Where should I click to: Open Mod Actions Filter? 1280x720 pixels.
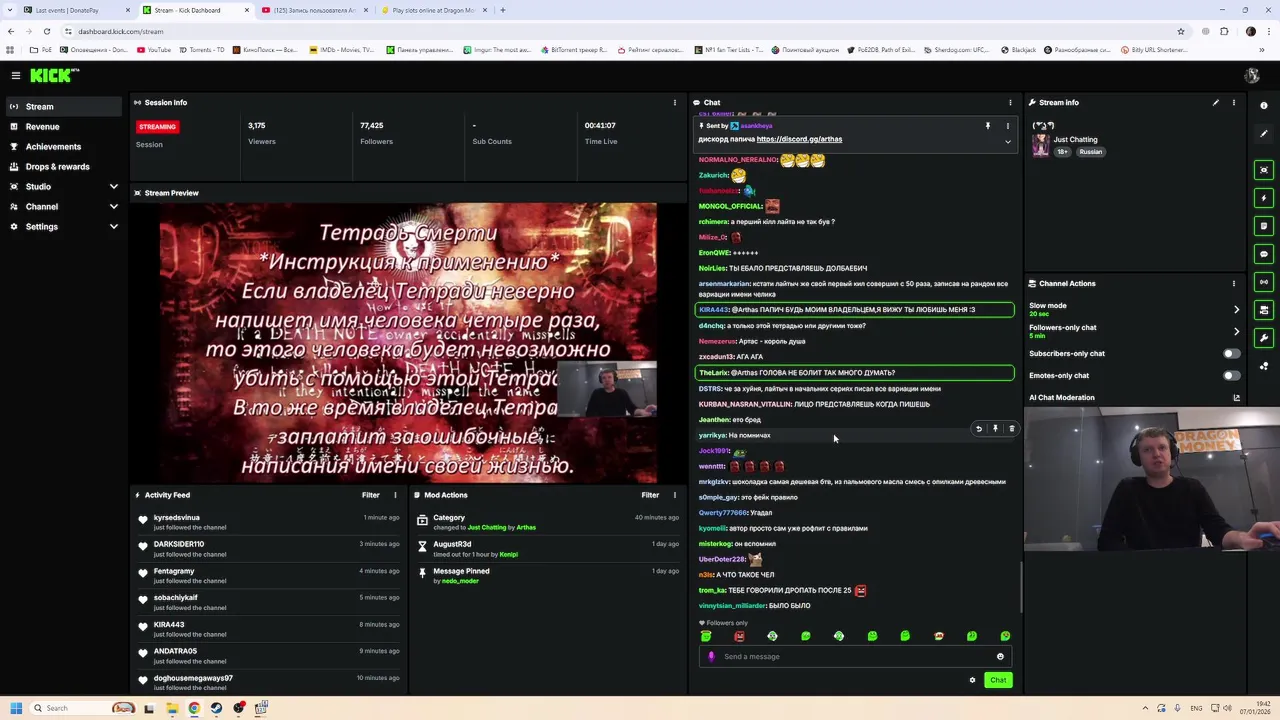click(650, 495)
